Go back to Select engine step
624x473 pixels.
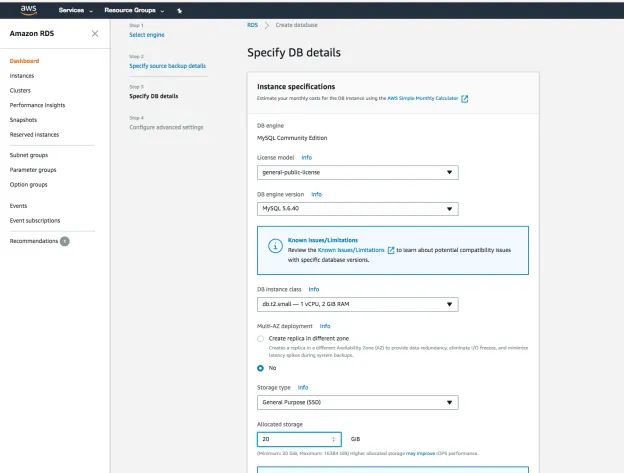pos(147,35)
